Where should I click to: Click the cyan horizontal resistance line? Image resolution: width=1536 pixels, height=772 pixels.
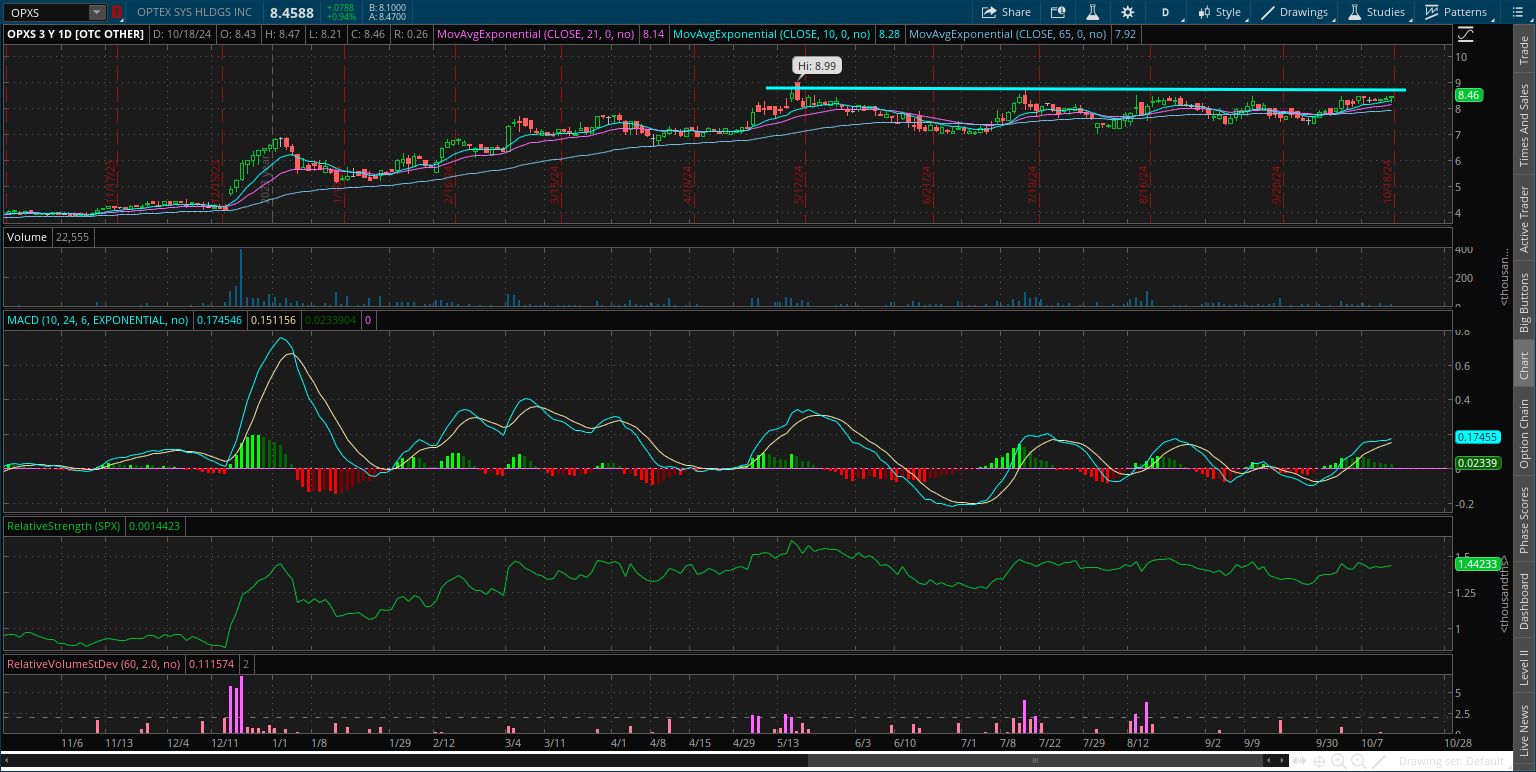[x=1086, y=89]
